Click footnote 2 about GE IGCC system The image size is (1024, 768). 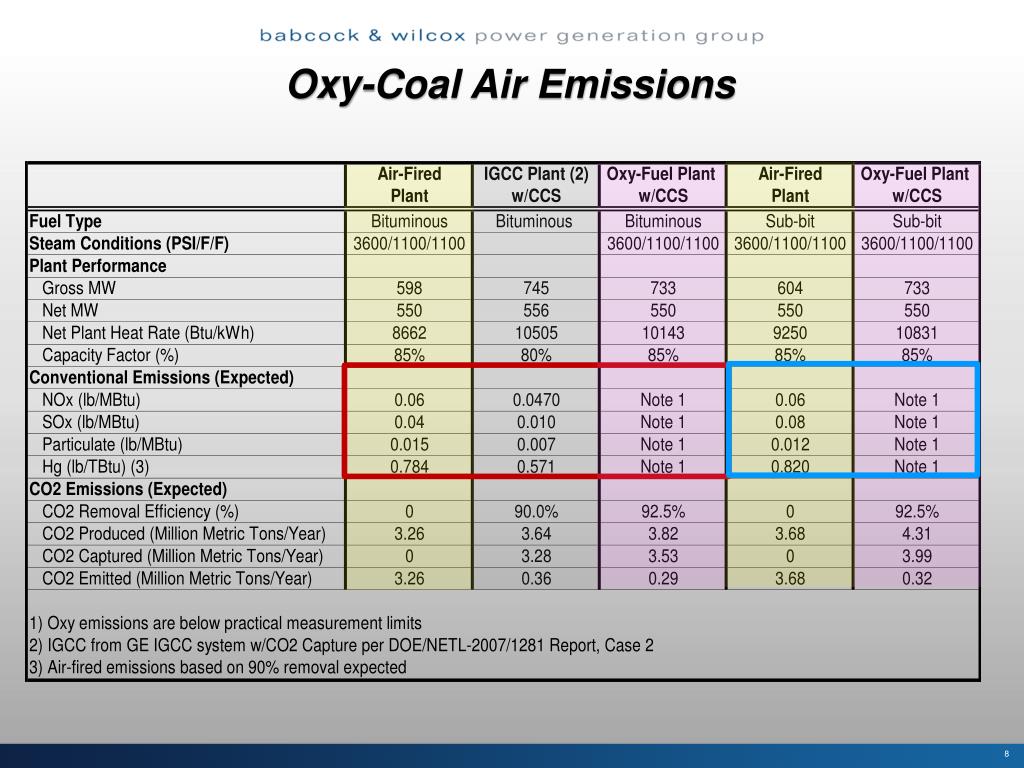click(x=341, y=645)
